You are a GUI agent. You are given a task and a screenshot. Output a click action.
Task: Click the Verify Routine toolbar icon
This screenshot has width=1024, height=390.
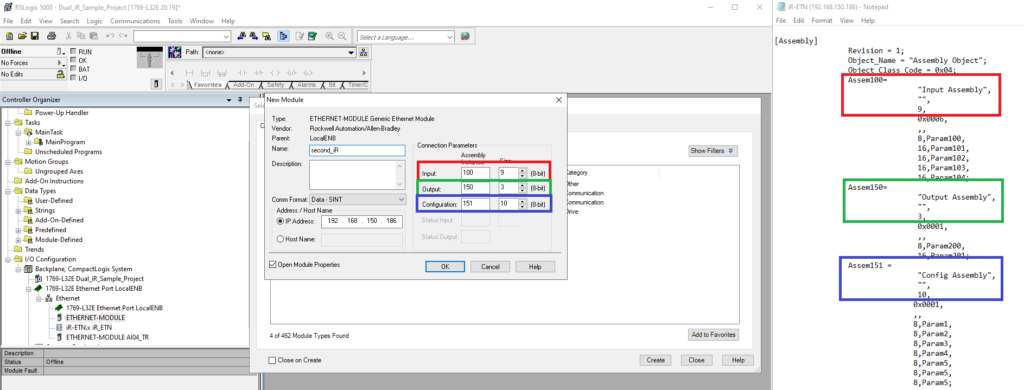pos(299,36)
